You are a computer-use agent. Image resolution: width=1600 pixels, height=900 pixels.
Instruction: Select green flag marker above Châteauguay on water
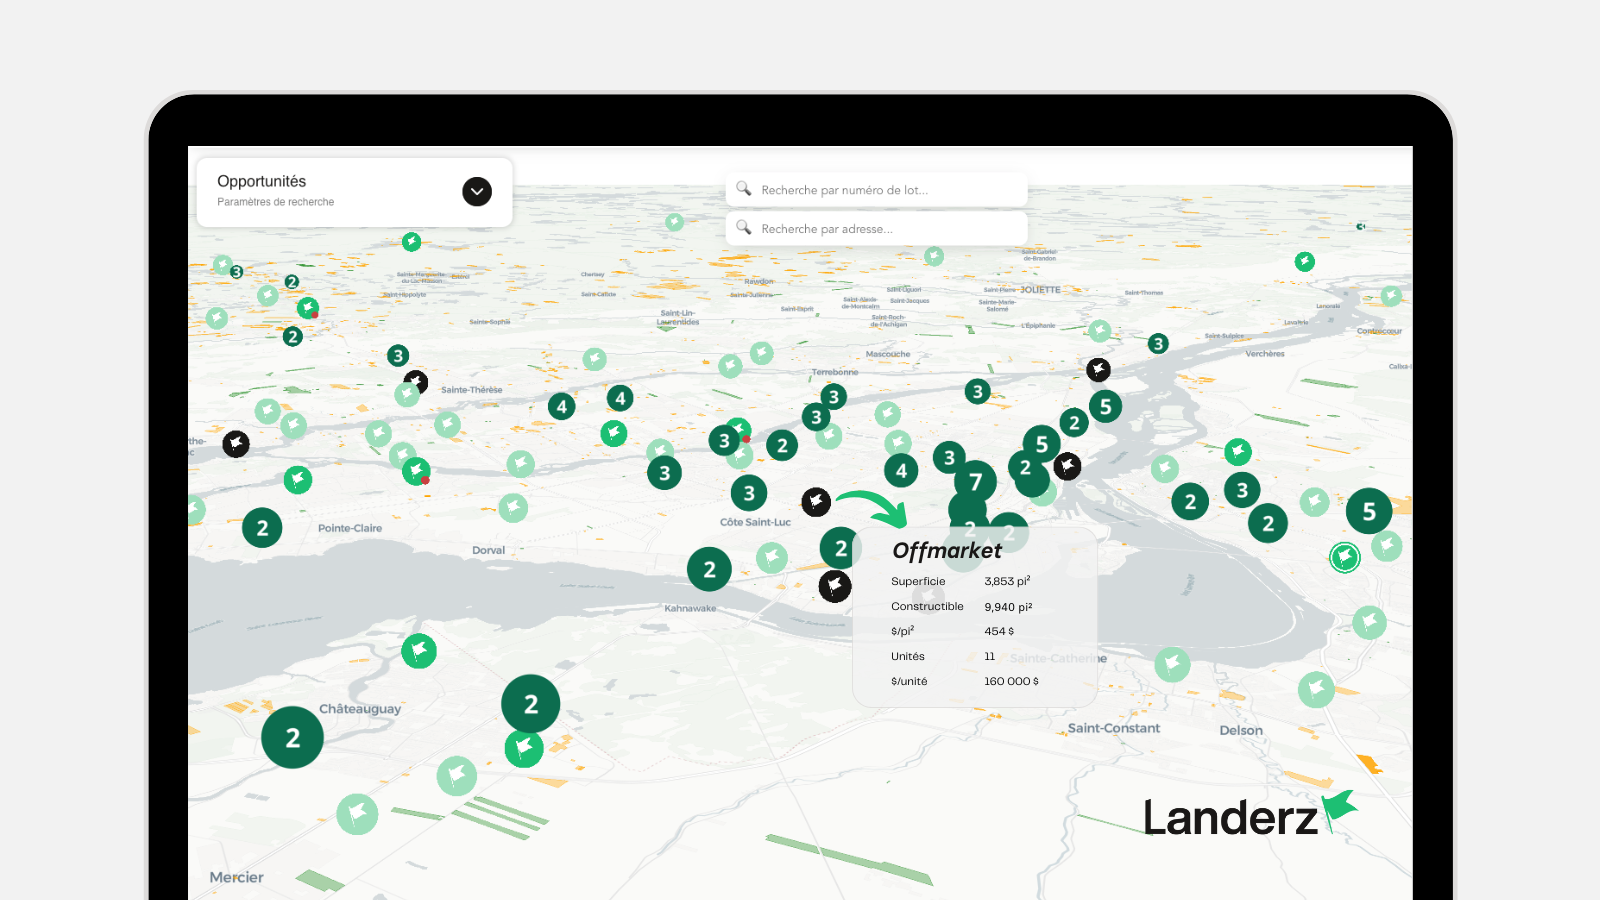(x=419, y=651)
